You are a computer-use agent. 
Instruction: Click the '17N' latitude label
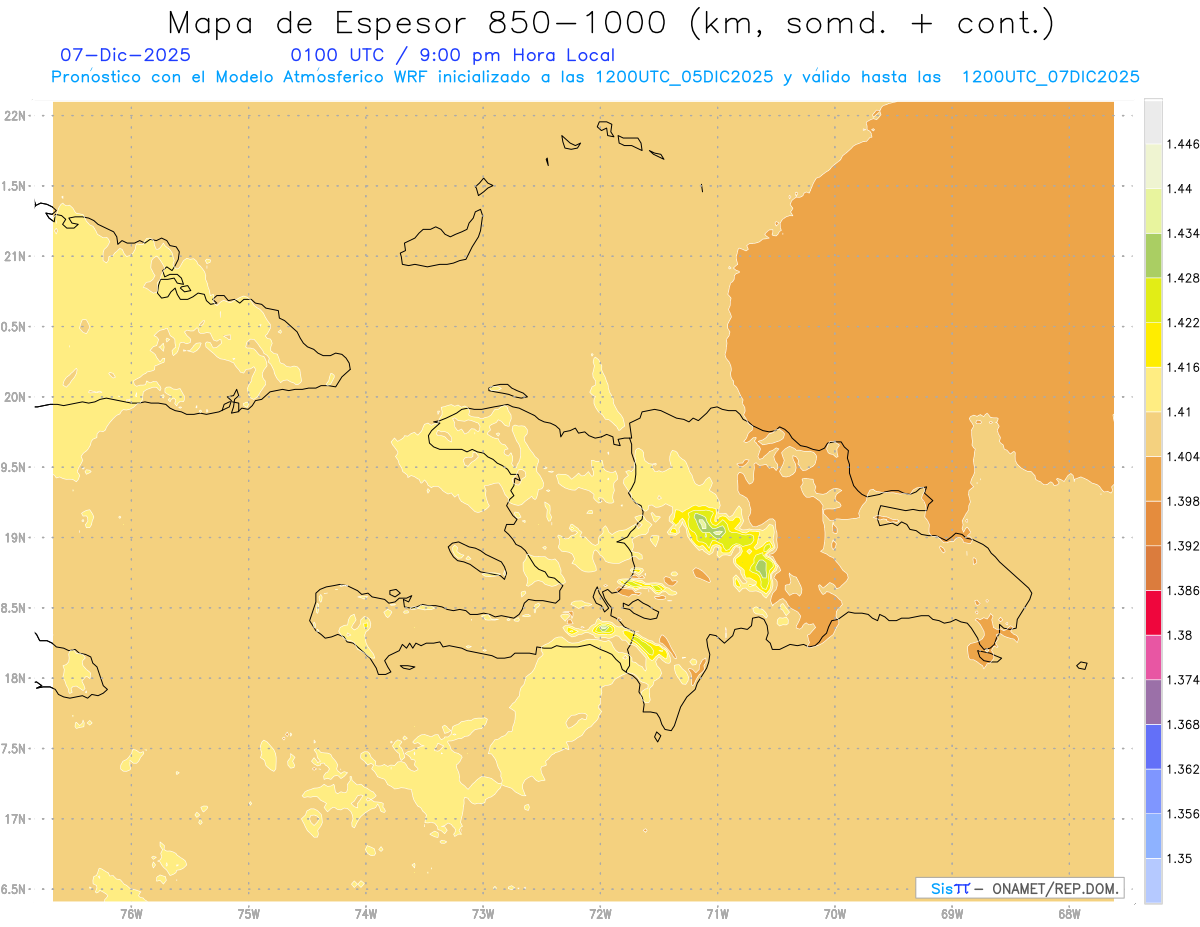pyautogui.click(x=15, y=819)
